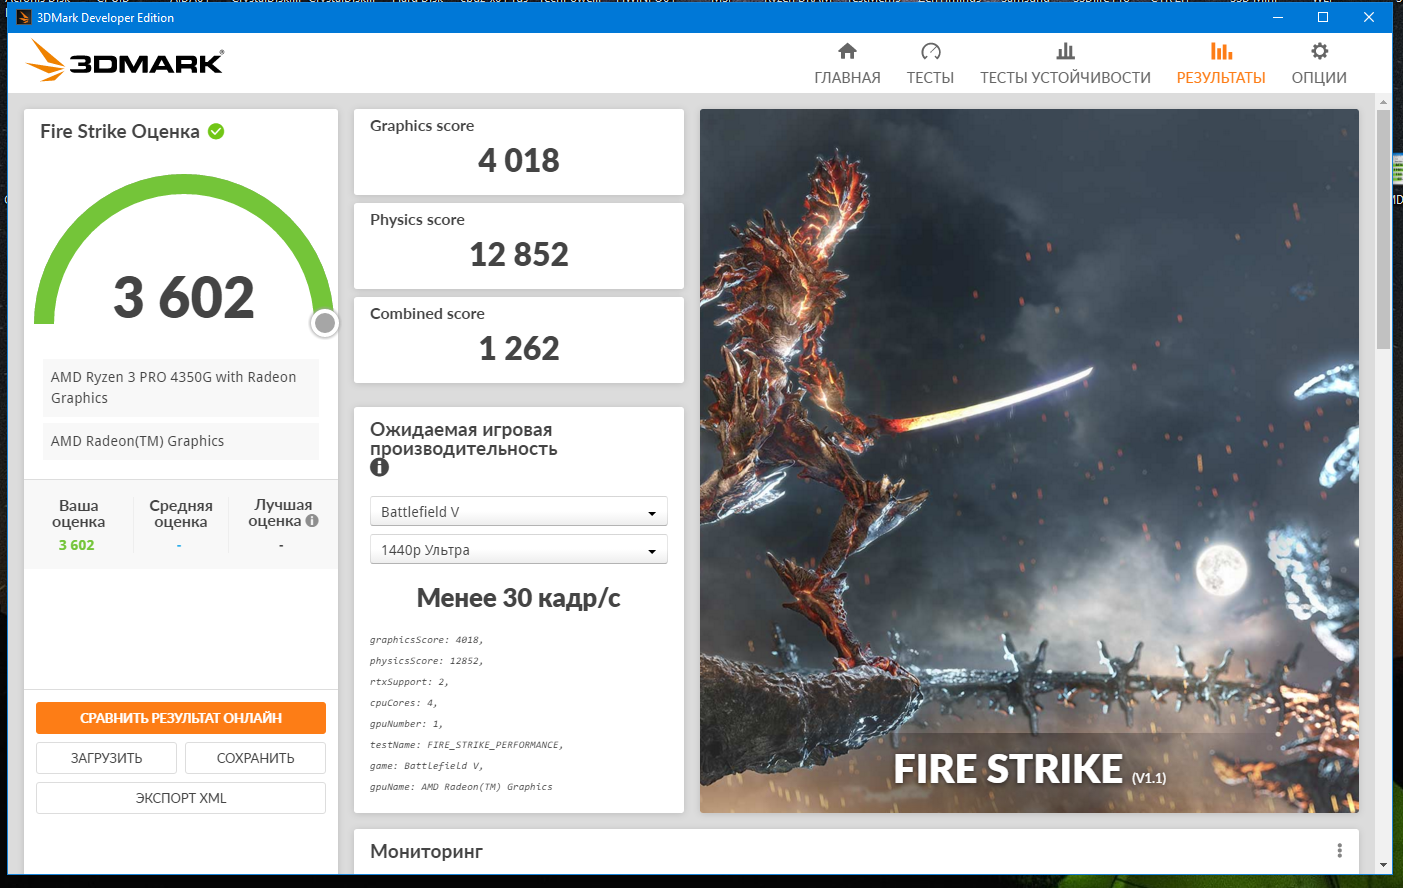Close the 3DMark Developer Edition window

click(1369, 17)
